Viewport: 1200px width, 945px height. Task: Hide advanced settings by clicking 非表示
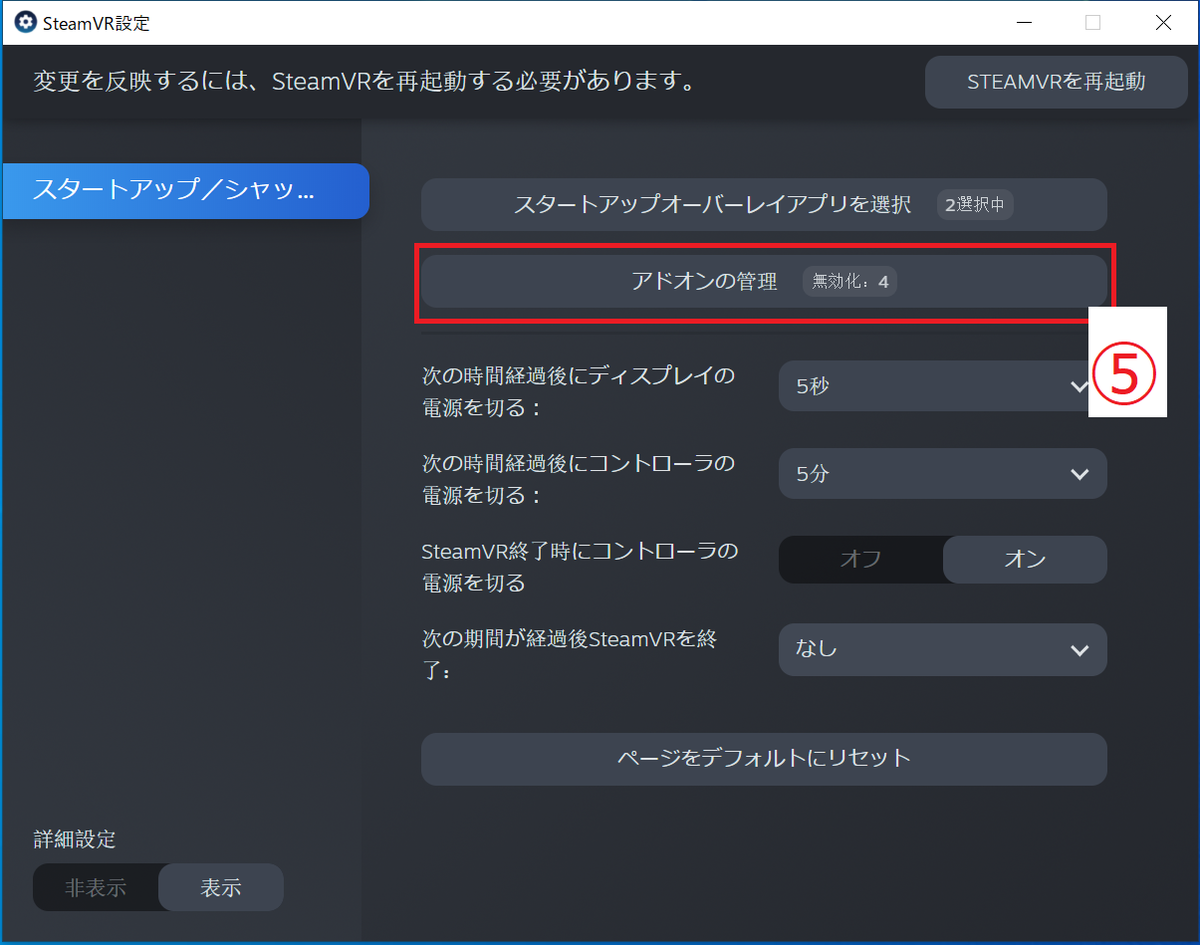point(97,886)
